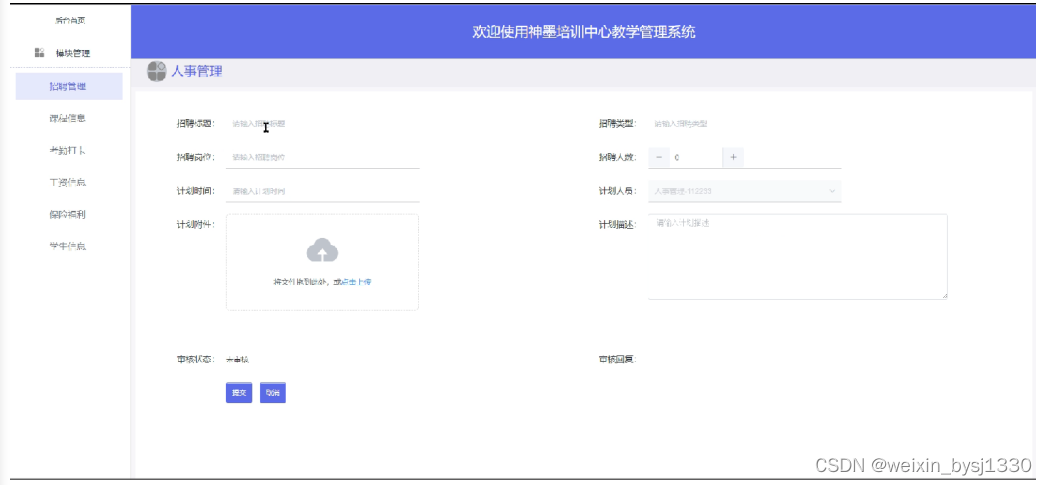Focus the 招聘岗位 input field
This screenshot has width=1047, height=485.
(323, 158)
